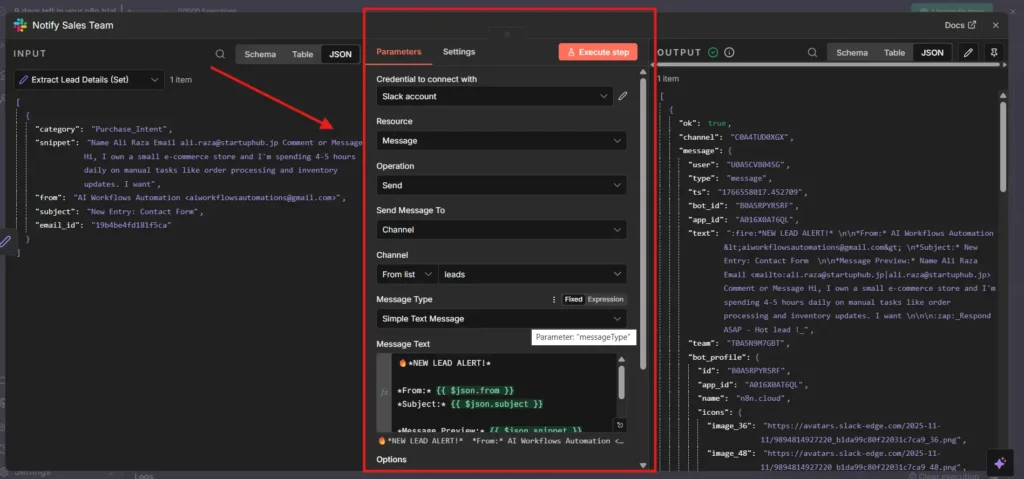
Task: Click the 1 item label in INPUT panel
Action: point(181,80)
